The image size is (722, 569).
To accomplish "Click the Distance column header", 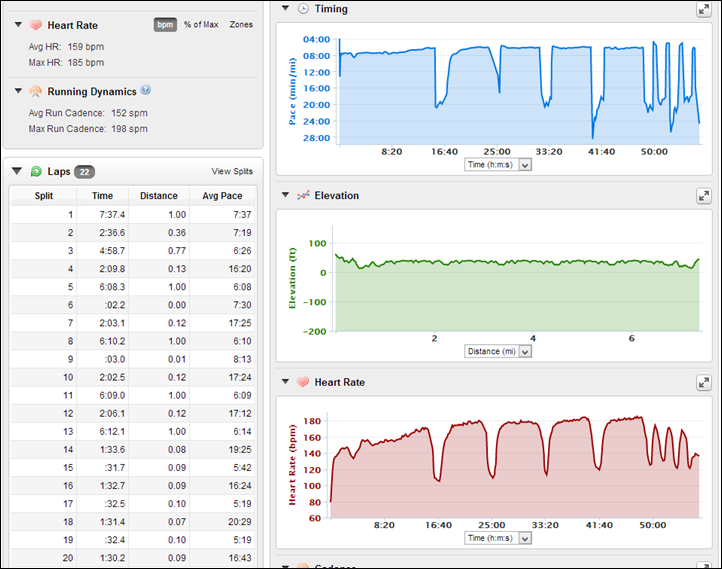I will click(159, 197).
